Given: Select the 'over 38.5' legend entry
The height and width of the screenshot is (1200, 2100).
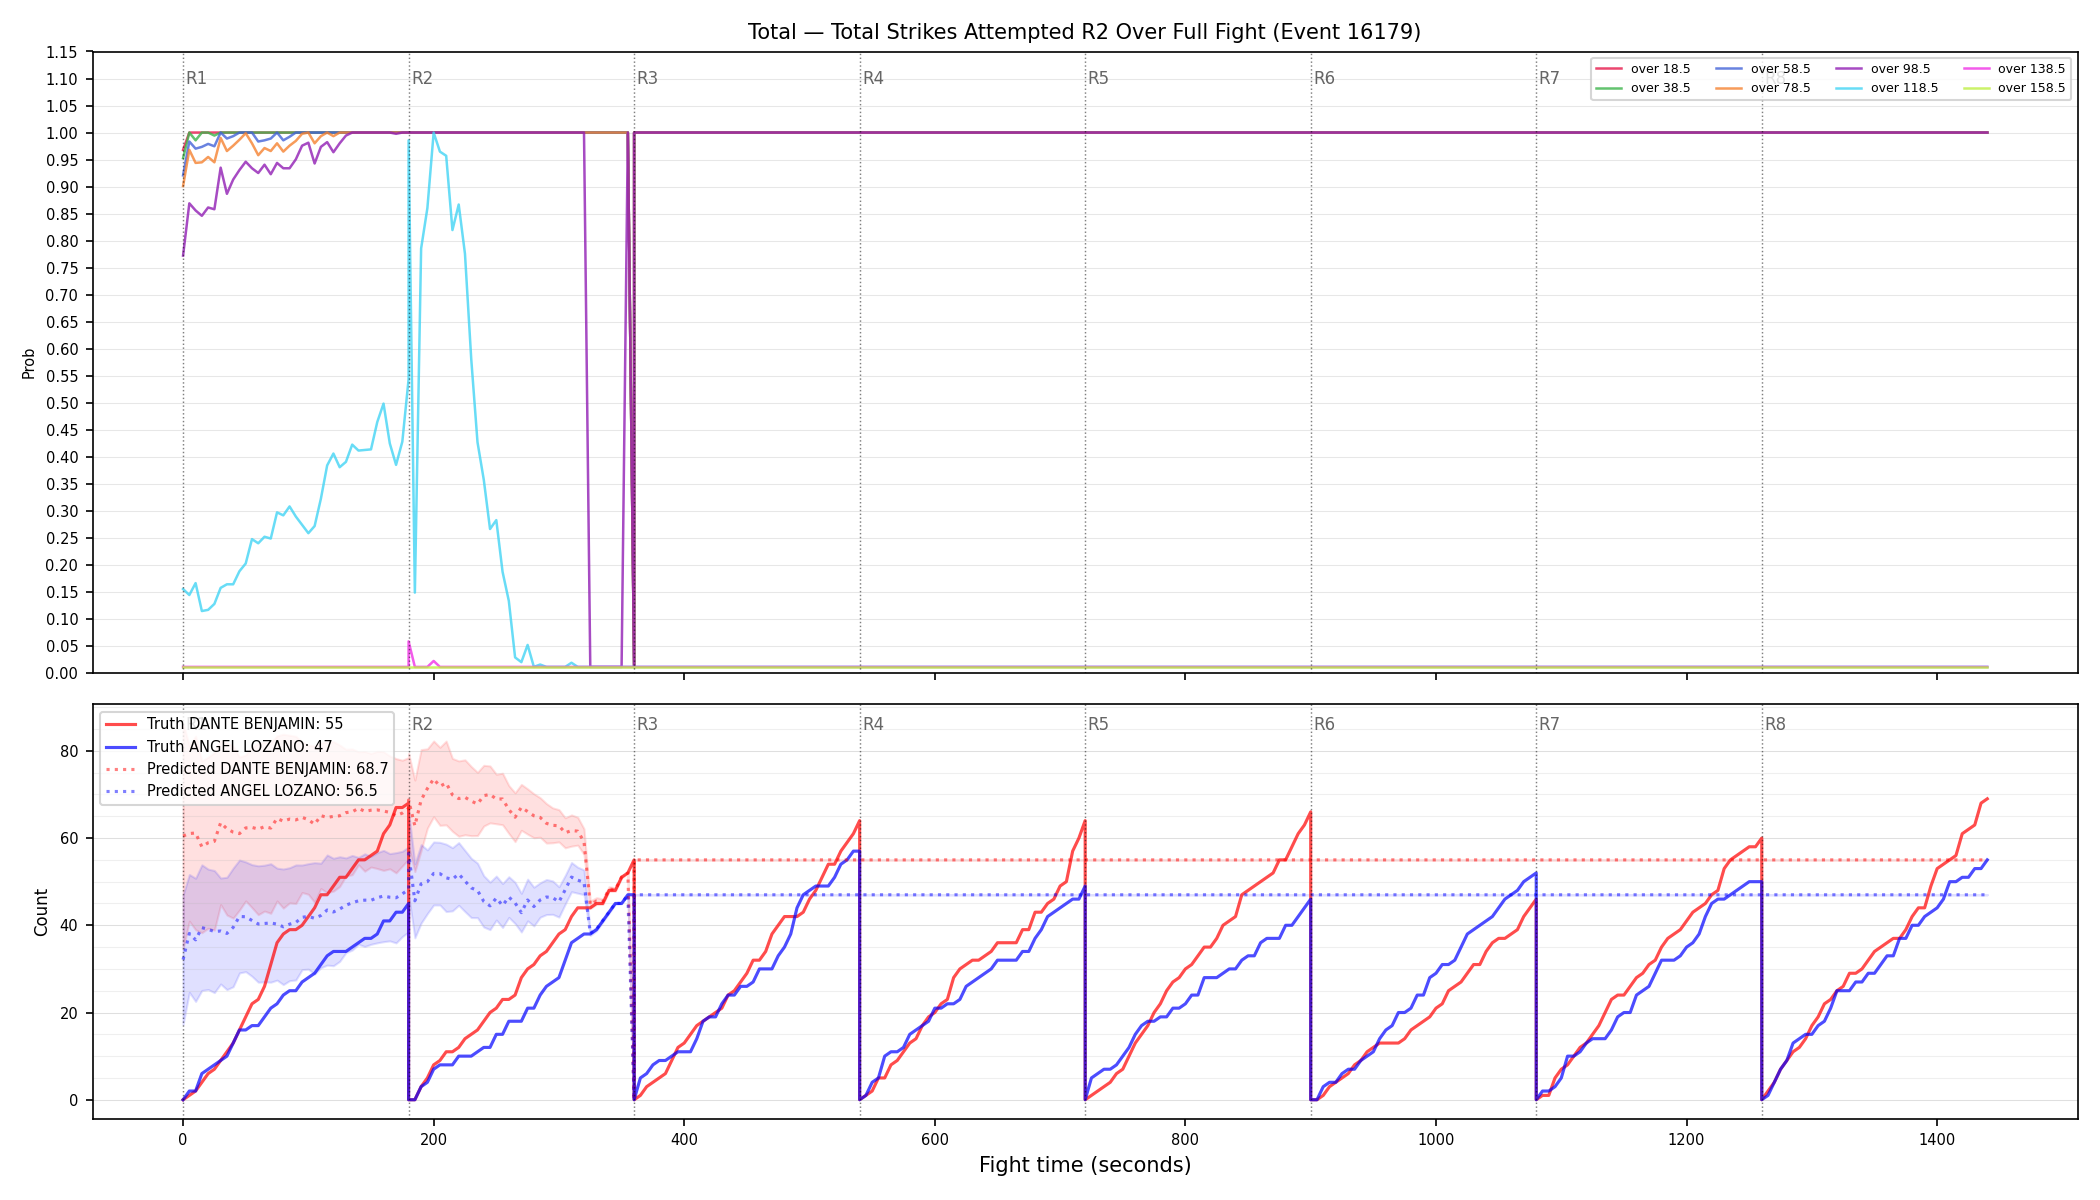Looking at the screenshot, I should tap(1643, 88).
